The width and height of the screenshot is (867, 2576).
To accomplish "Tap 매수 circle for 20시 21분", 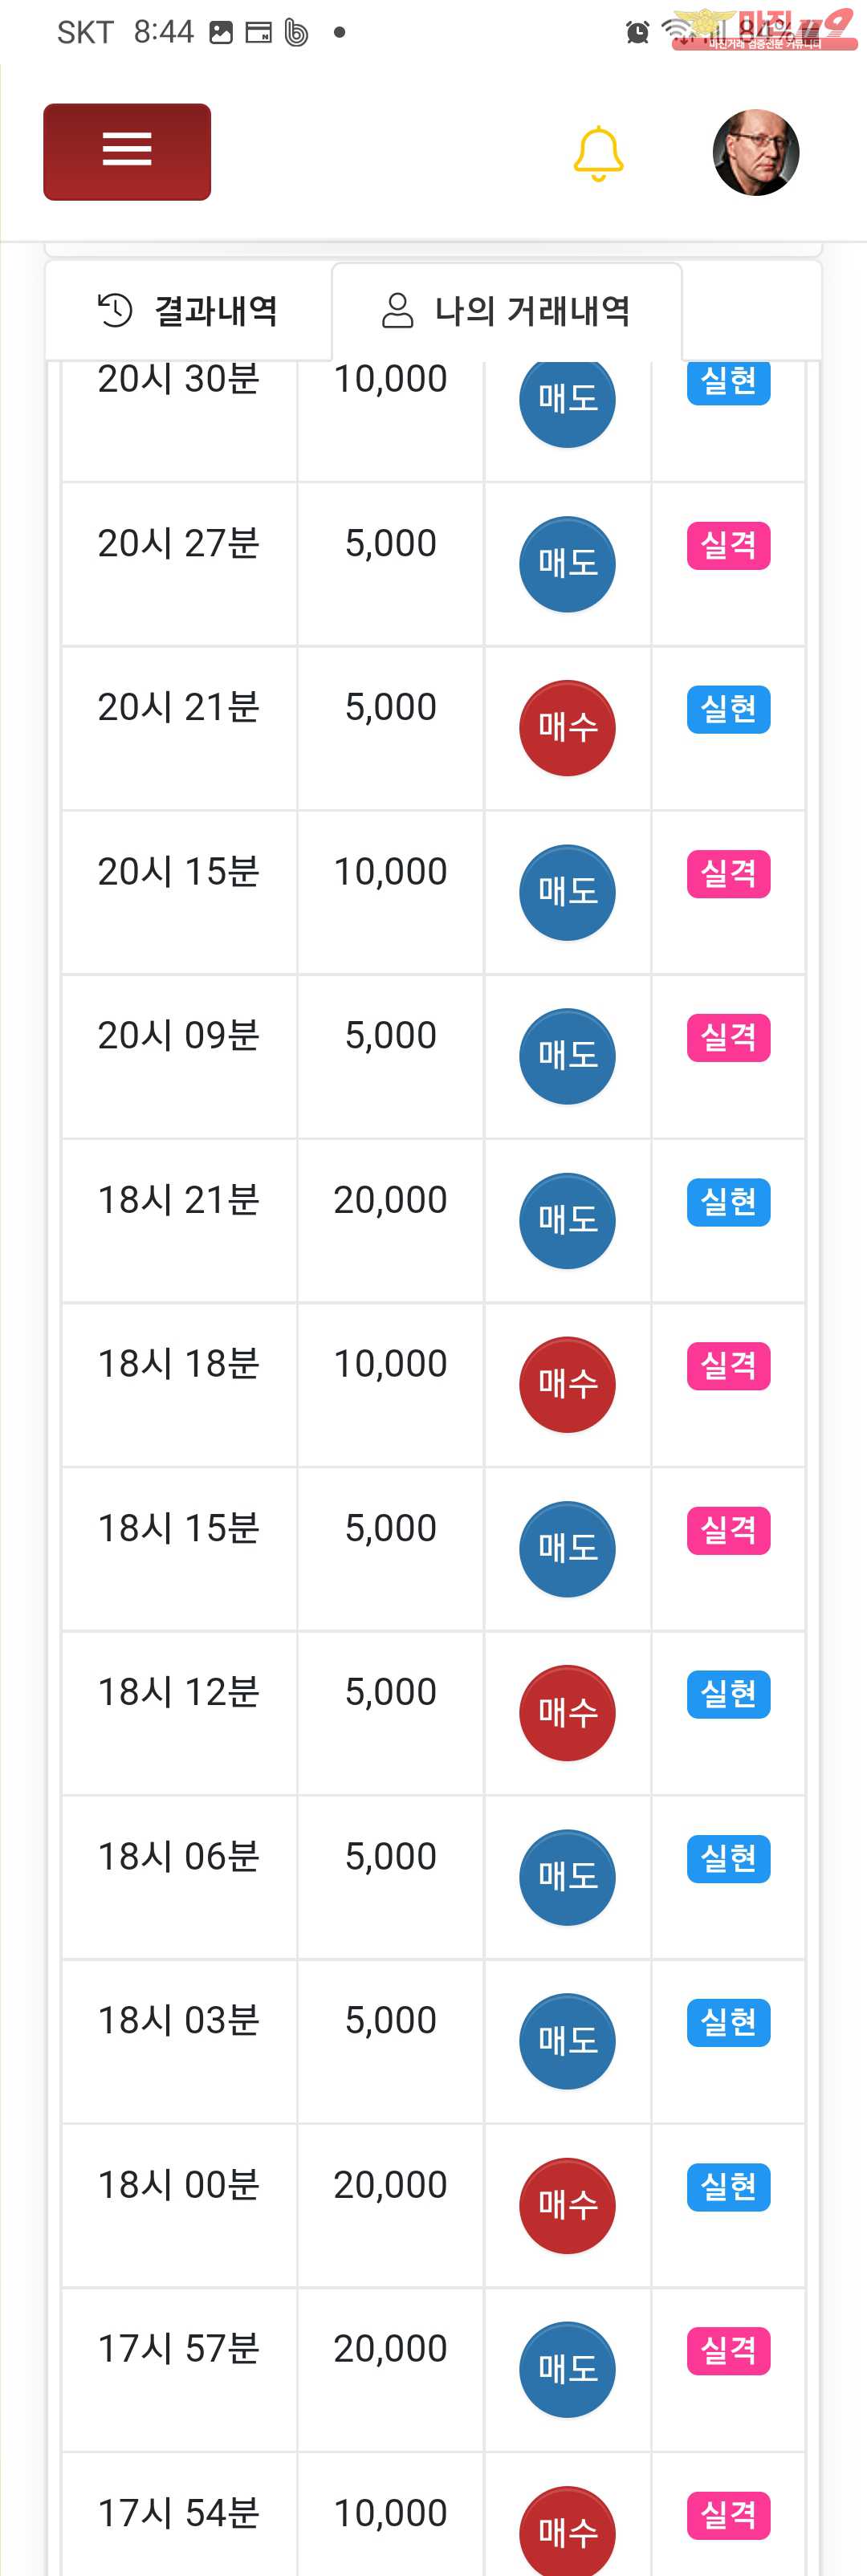I will point(567,728).
